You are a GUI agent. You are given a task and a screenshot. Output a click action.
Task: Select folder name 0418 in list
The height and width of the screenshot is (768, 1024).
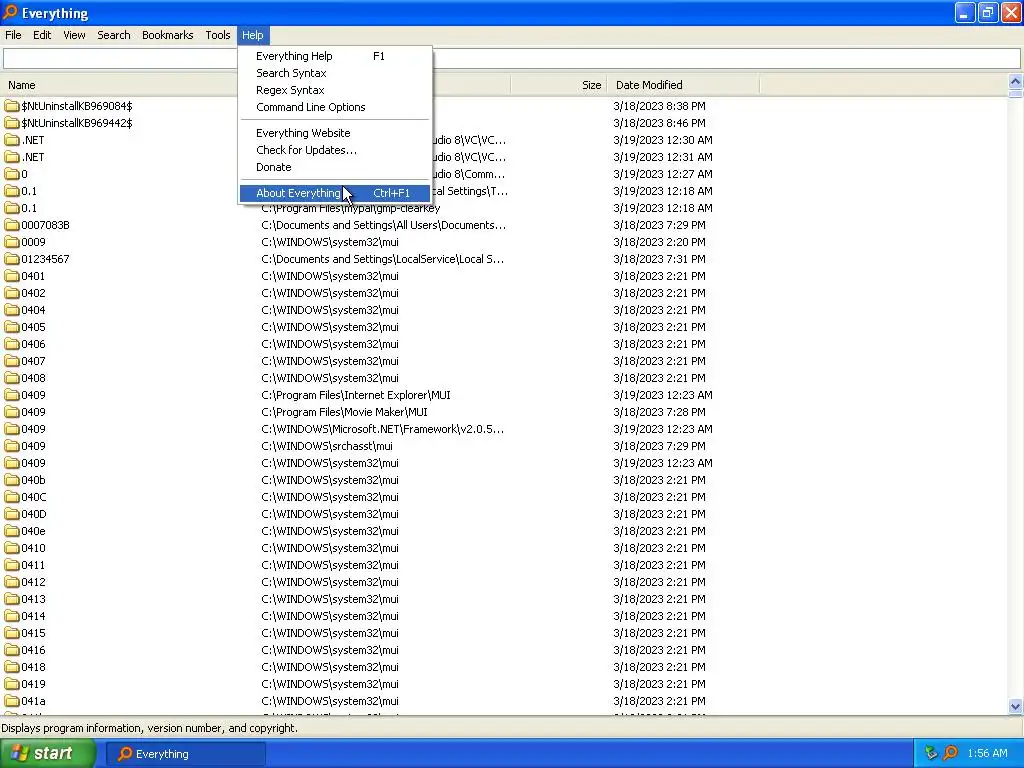[x=33, y=667]
